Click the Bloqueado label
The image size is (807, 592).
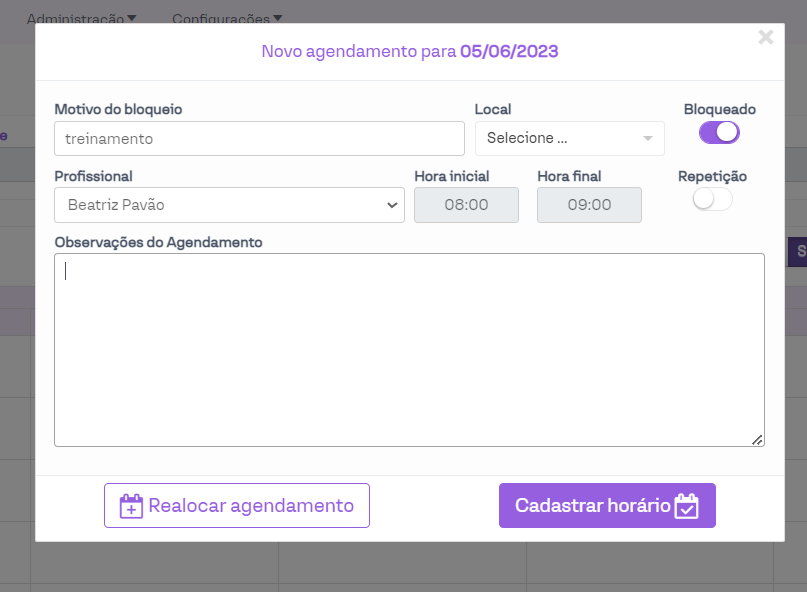click(719, 109)
